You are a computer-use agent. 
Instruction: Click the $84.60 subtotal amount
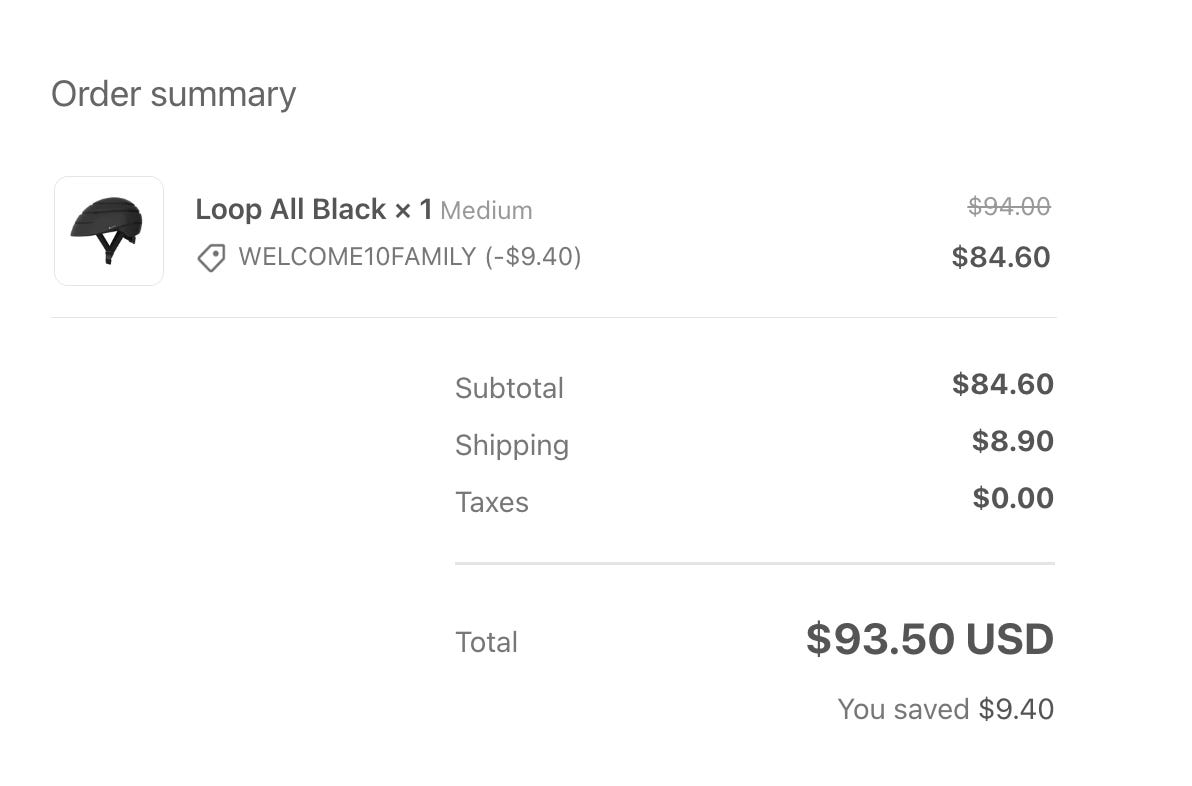(1002, 384)
